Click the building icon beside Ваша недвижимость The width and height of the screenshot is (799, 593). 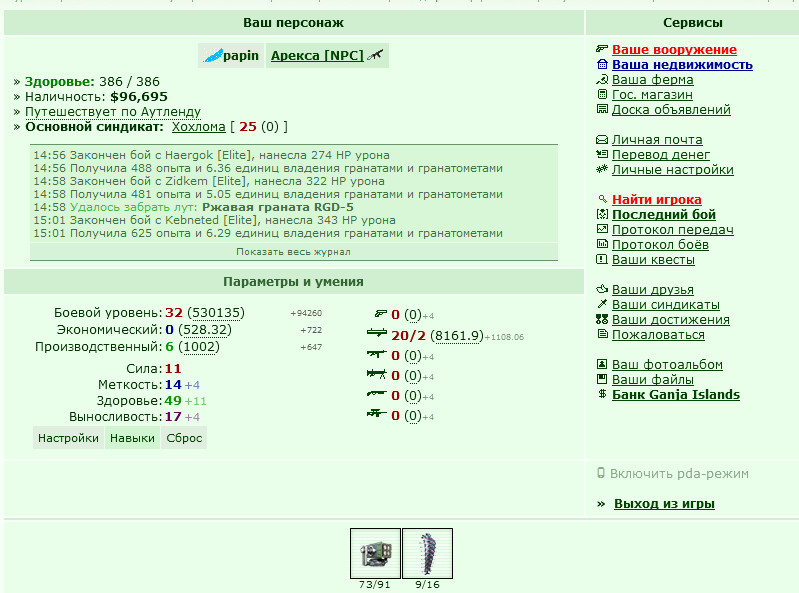pyautogui.click(x=602, y=65)
